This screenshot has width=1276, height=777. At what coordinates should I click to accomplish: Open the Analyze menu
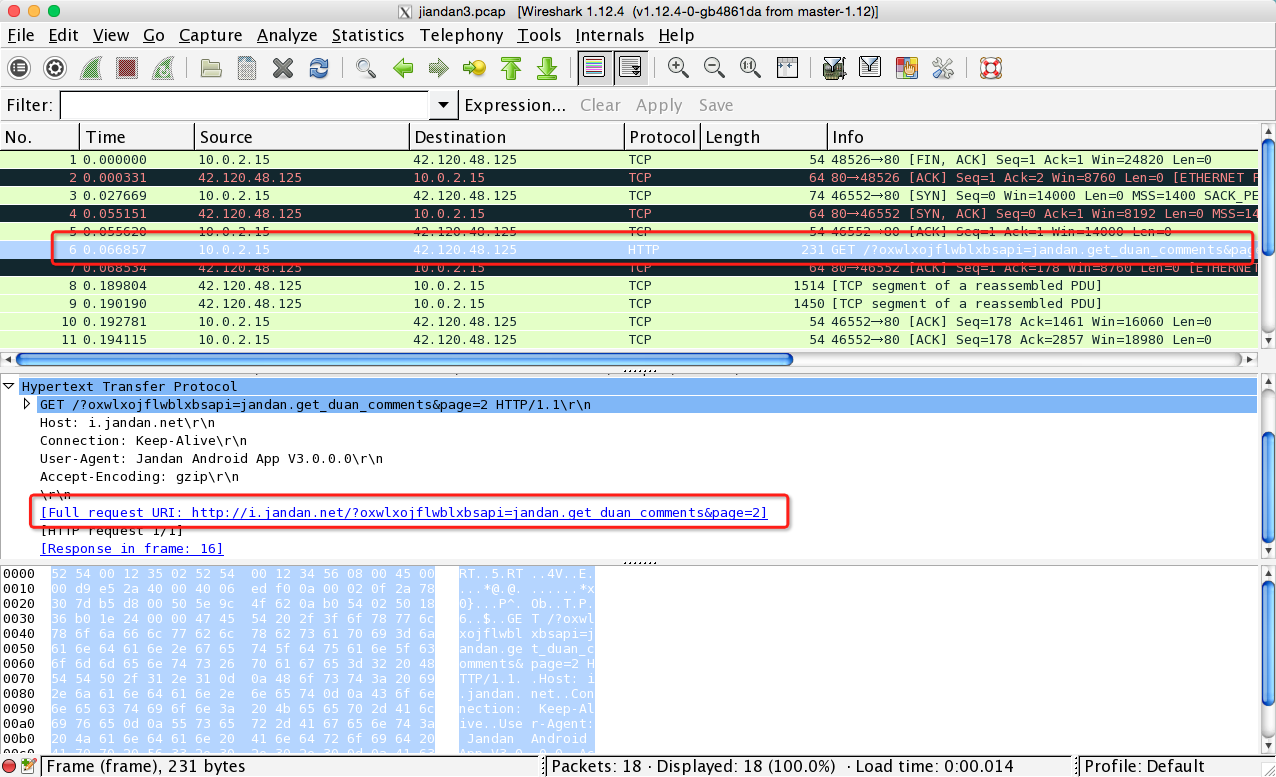pyautogui.click(x=287, y=35)
